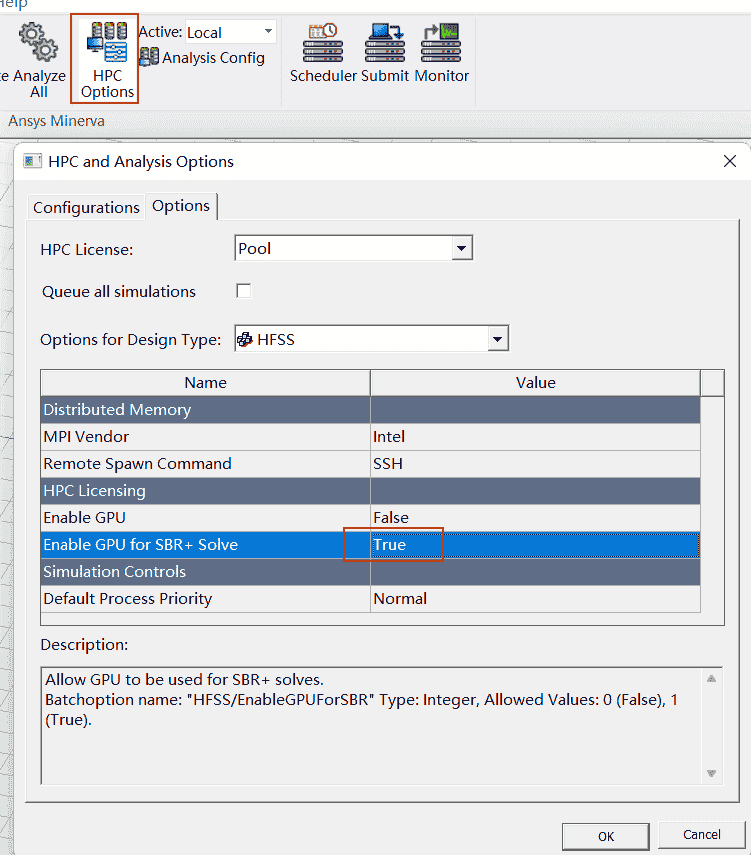751x855 pixels.
Task: Select the Options tab
Action: [181, 206]
